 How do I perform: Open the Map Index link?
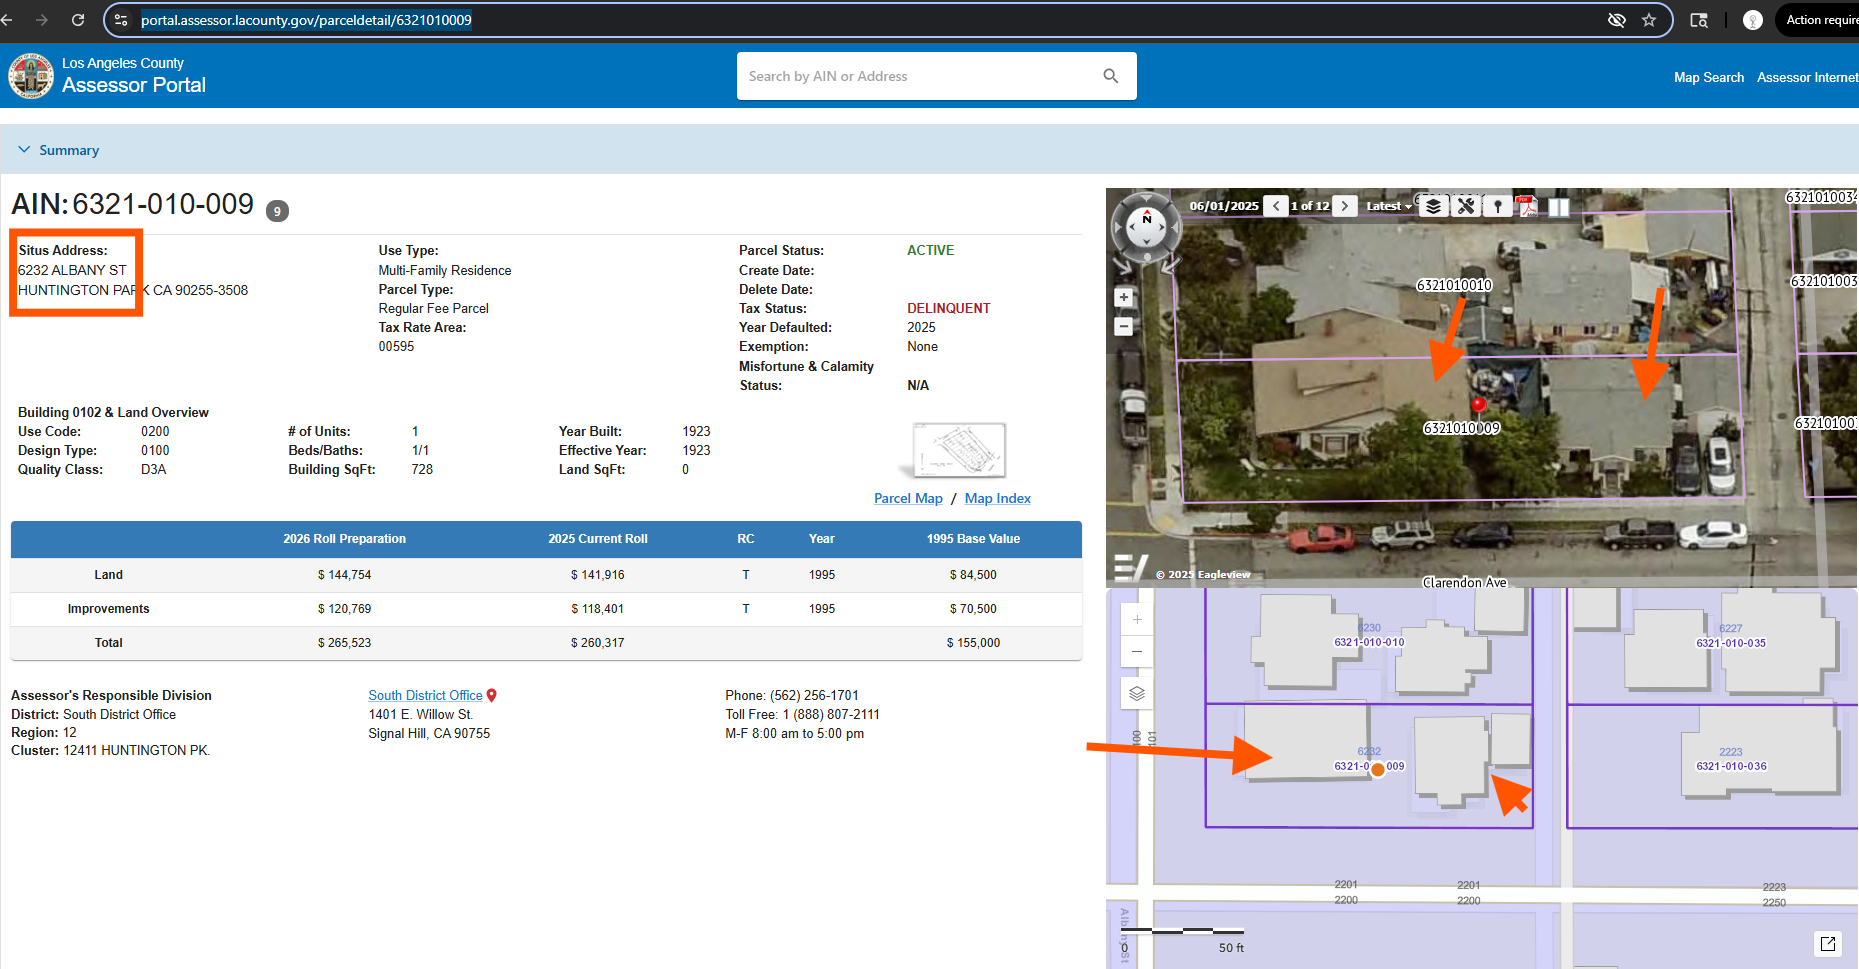(x=997, y=498)
